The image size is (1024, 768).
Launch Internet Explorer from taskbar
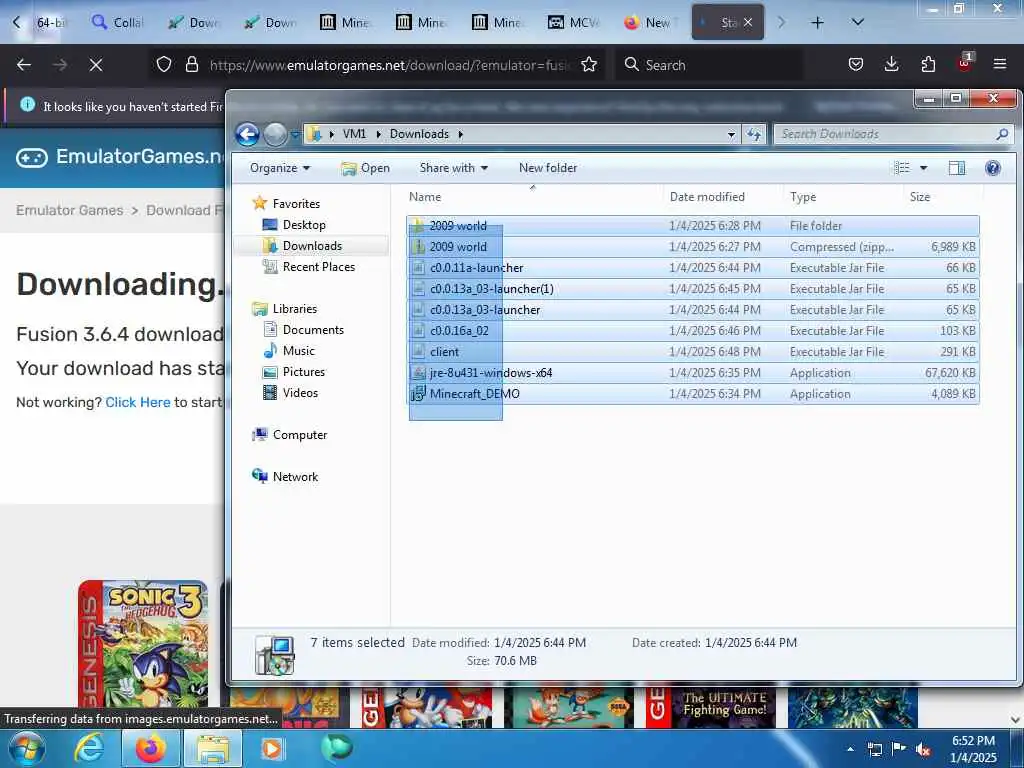[x=88, y=748]
